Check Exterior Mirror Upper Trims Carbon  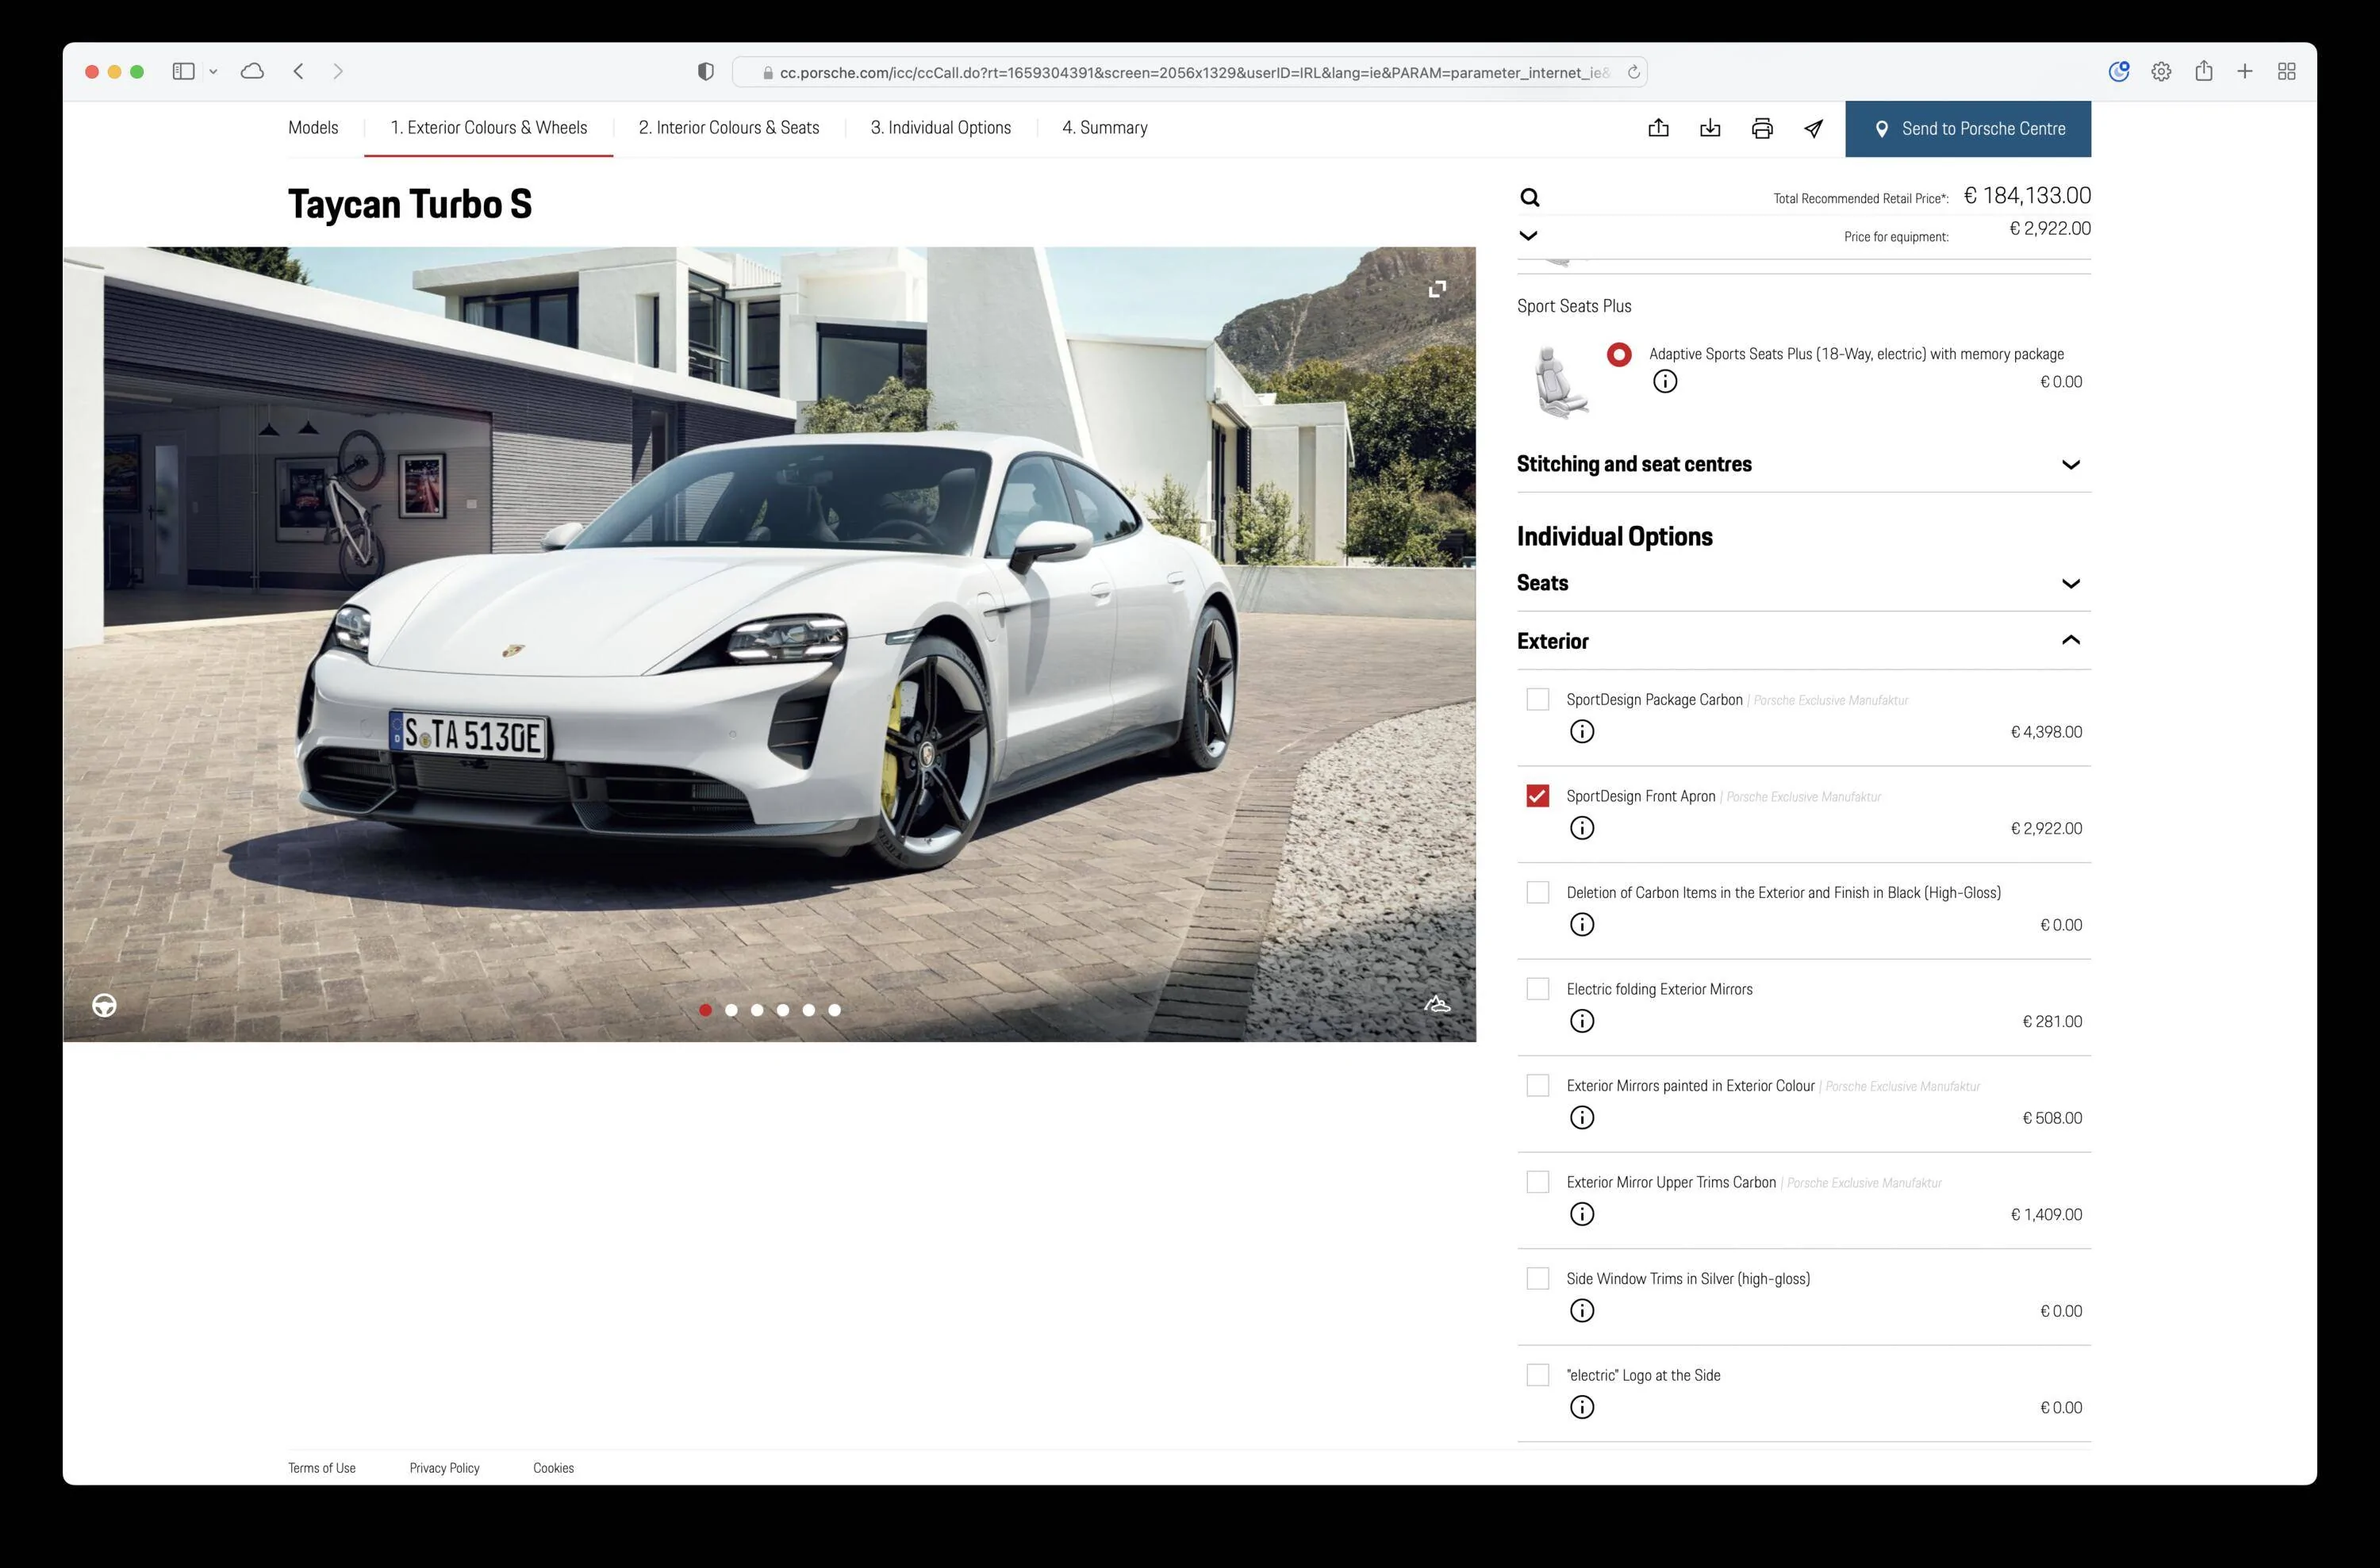click(x=1537, y=1182)
